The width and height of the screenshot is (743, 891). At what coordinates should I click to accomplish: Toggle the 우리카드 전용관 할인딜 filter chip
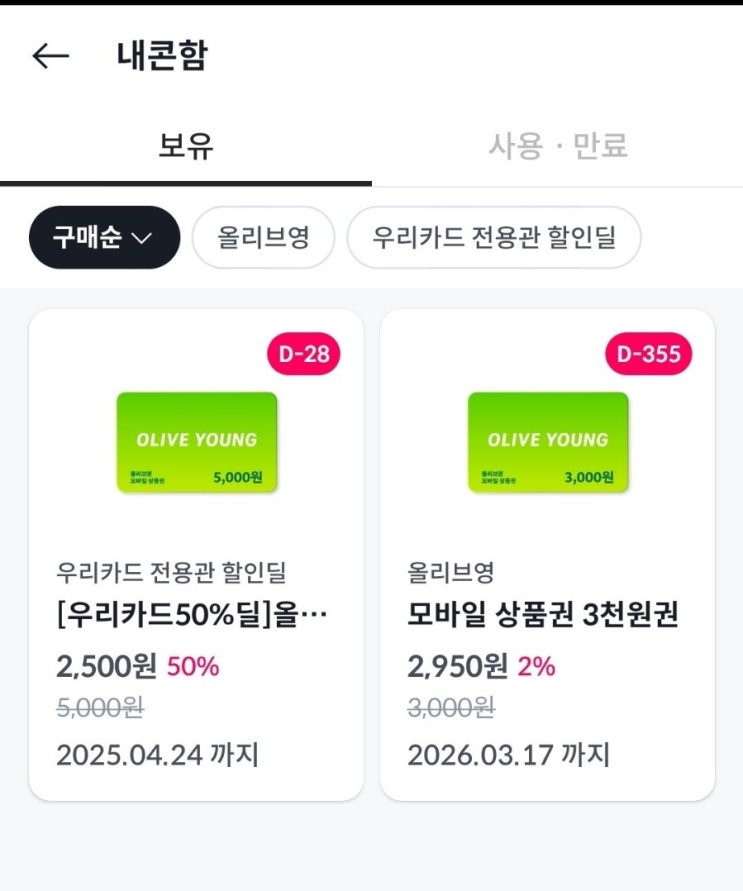click(x=494, y=237)
